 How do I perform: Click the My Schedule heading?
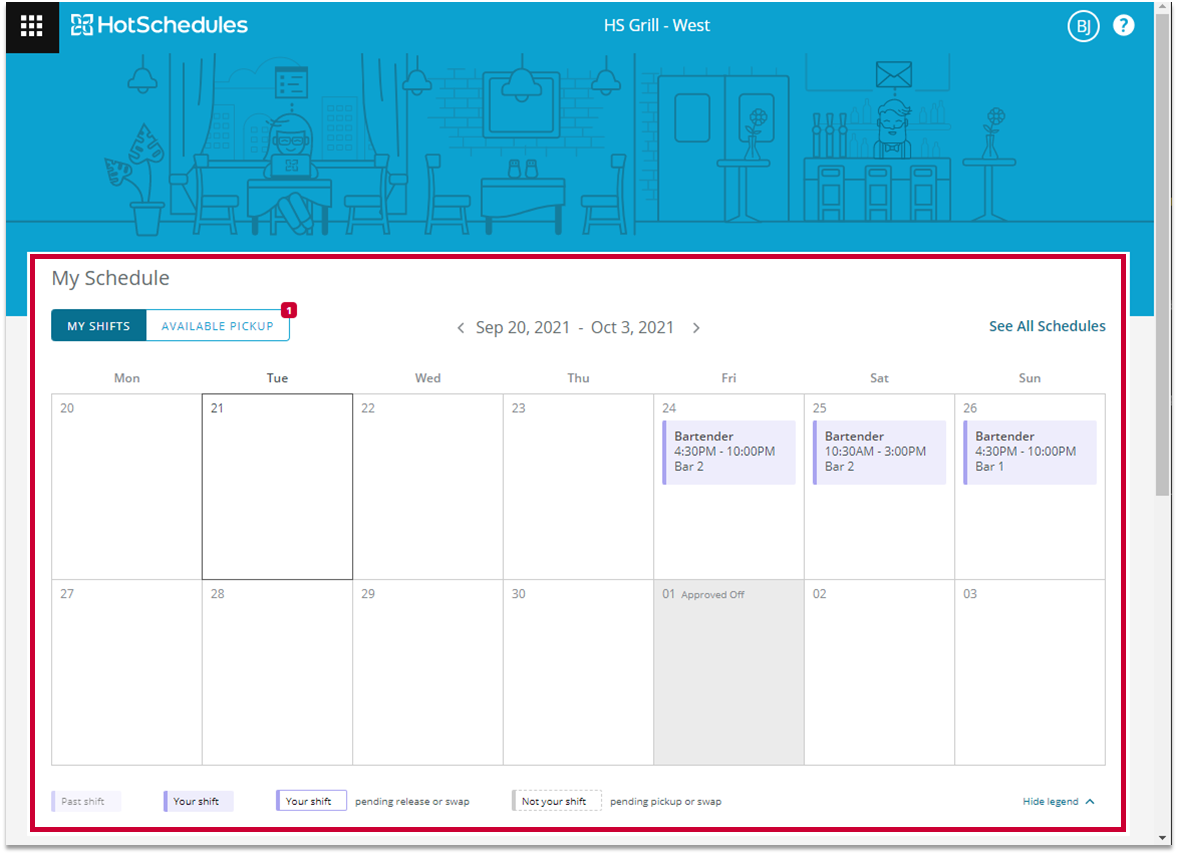point(110,278)
